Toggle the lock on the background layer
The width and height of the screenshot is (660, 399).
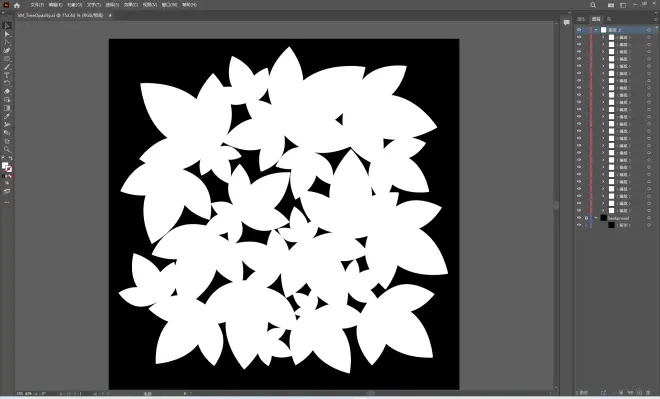tap(586, 218)
